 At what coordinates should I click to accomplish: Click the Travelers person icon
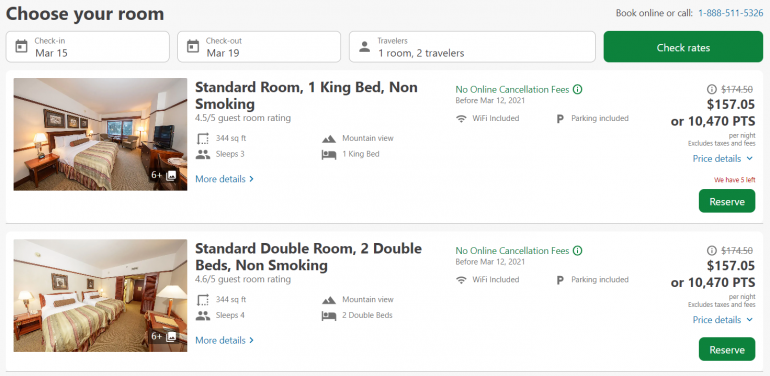364,47
